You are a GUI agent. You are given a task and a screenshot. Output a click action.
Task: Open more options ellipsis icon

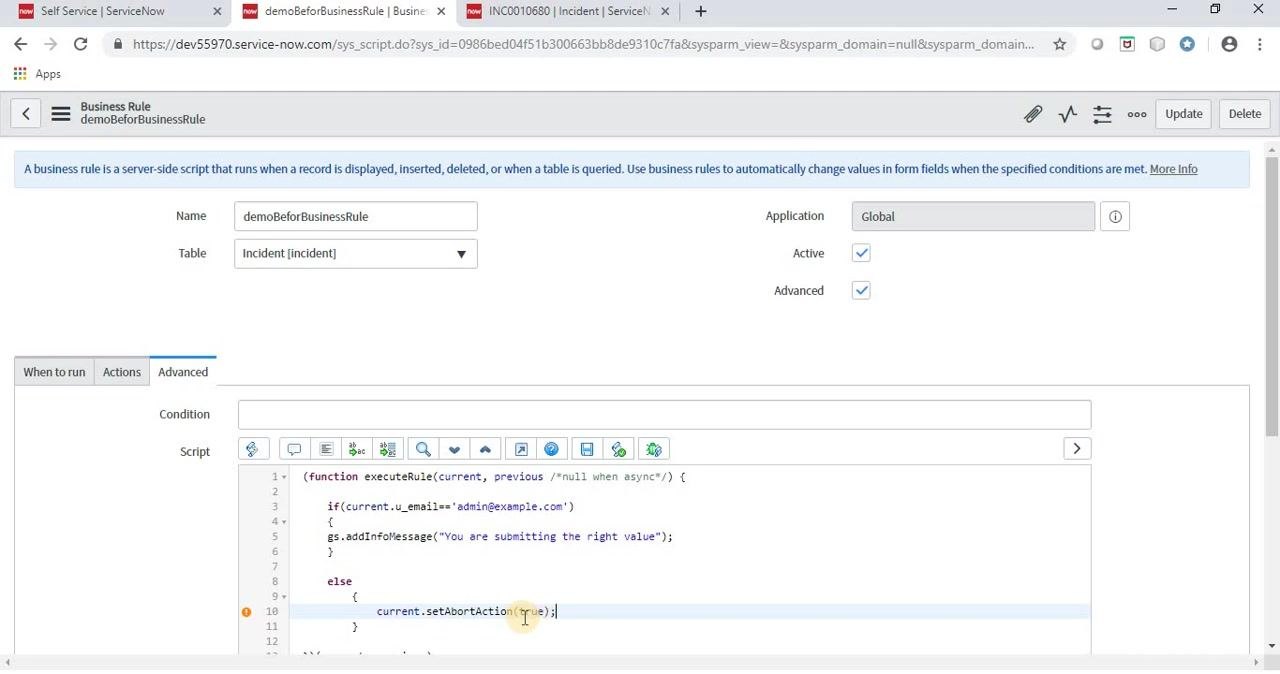(x=1137, y=114)
